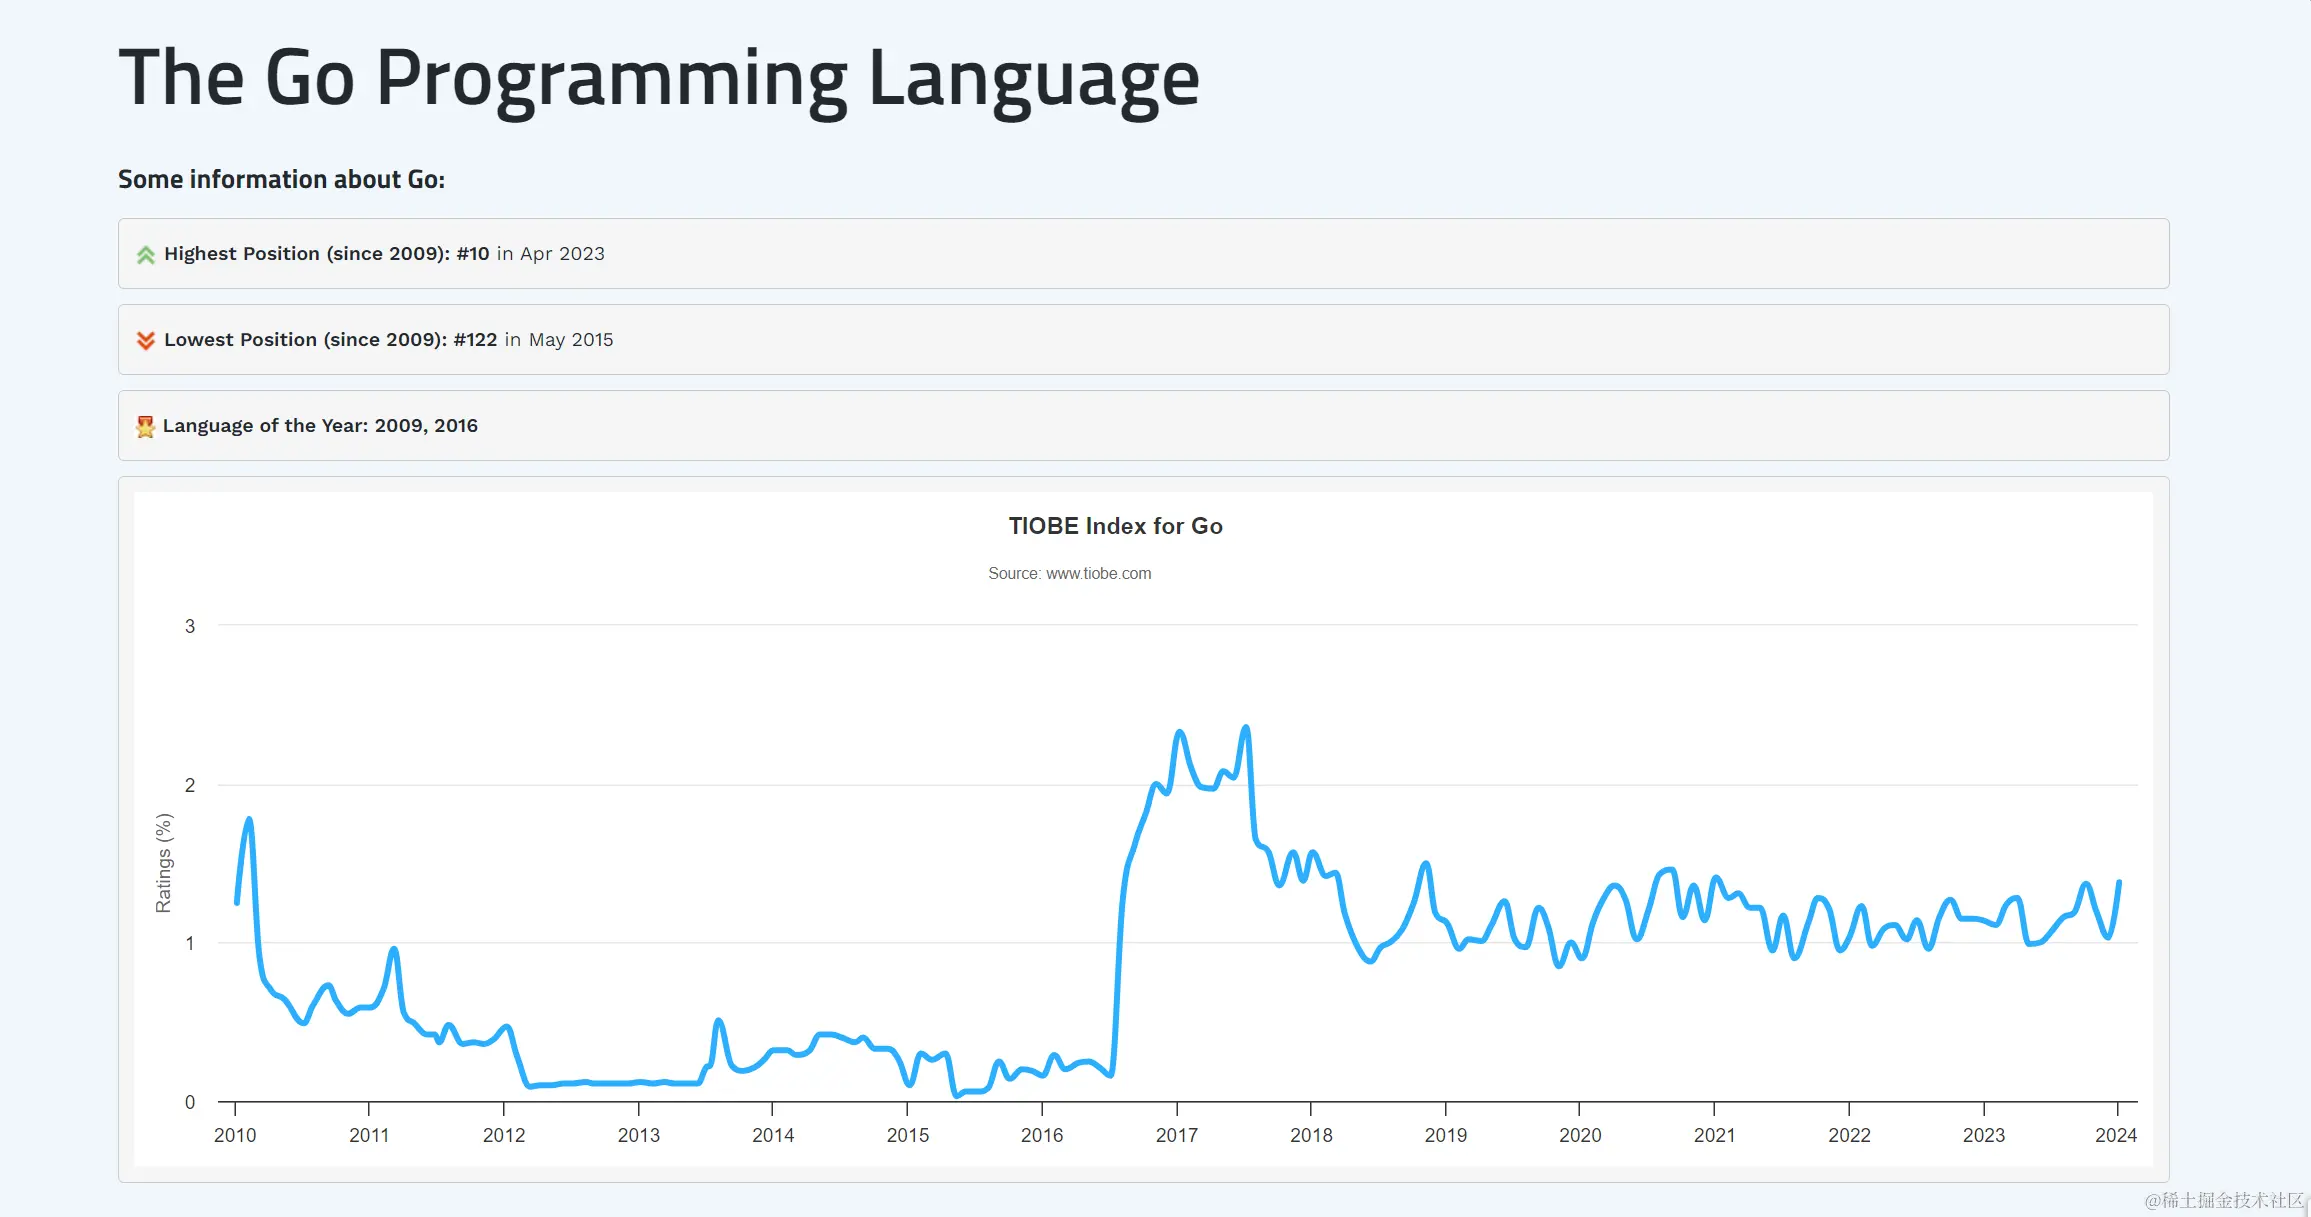Click the line's final point at 2024
The height and width of the screenshot is (1217, 2311).
point(2119,882)
